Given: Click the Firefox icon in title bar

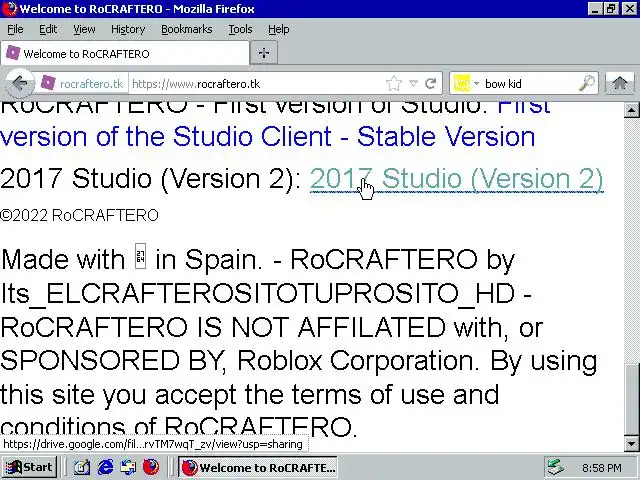Looking at the screenshot, I should tap(9, 9).
